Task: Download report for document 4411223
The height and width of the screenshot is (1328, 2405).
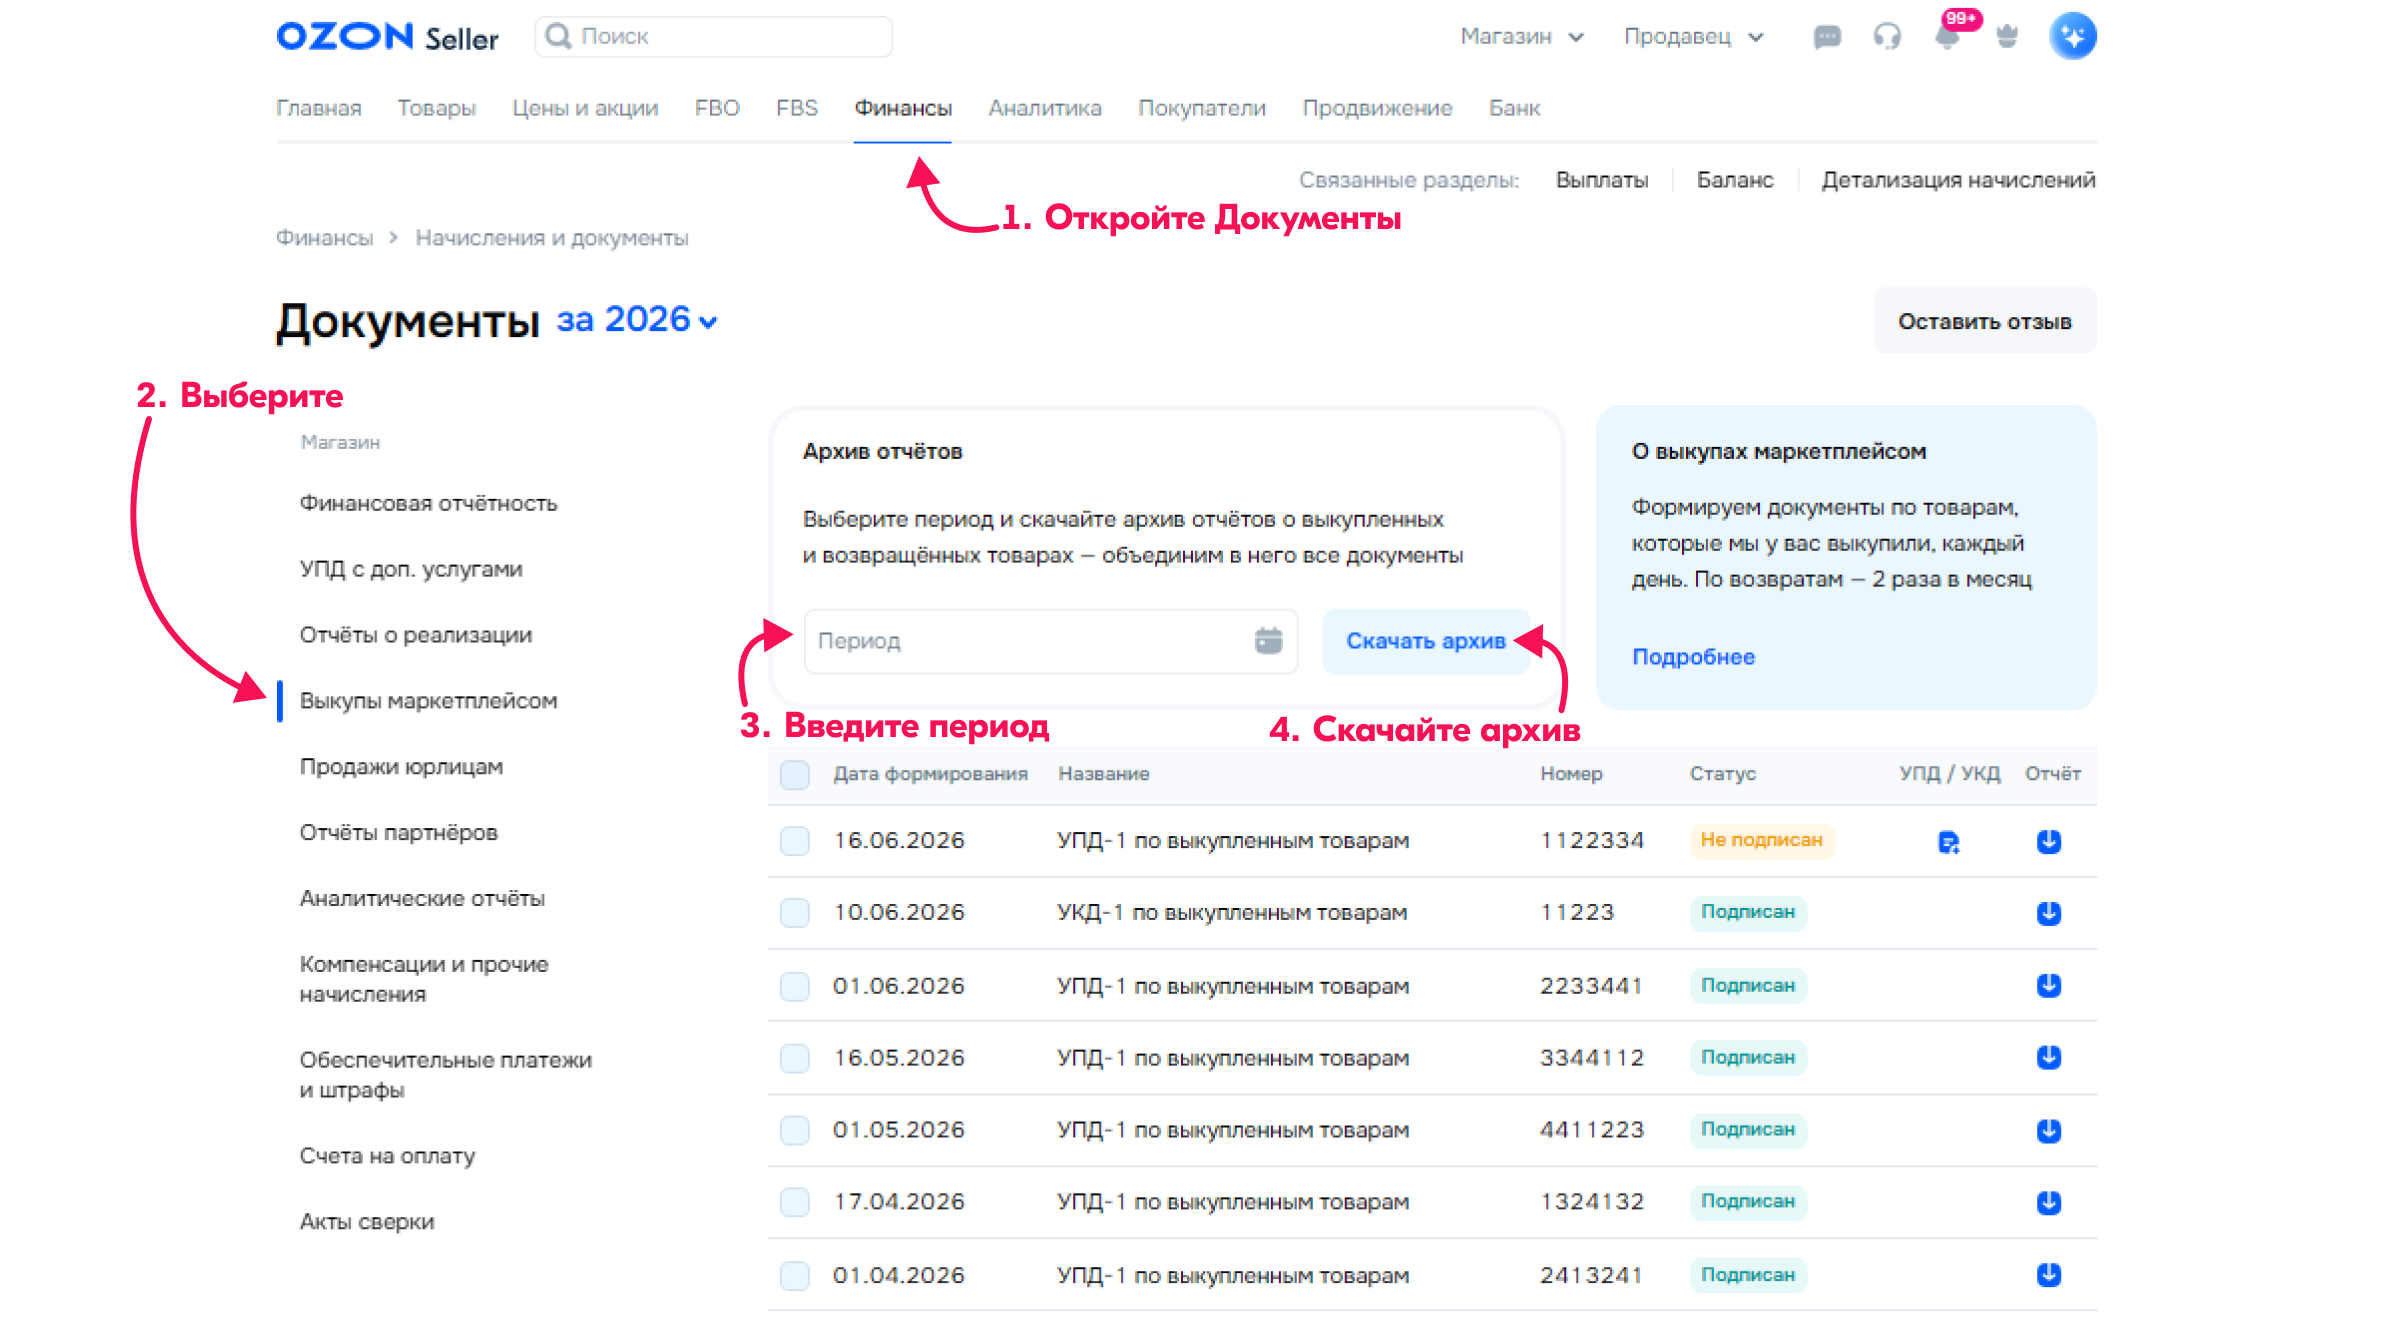Action: 2049,1130
